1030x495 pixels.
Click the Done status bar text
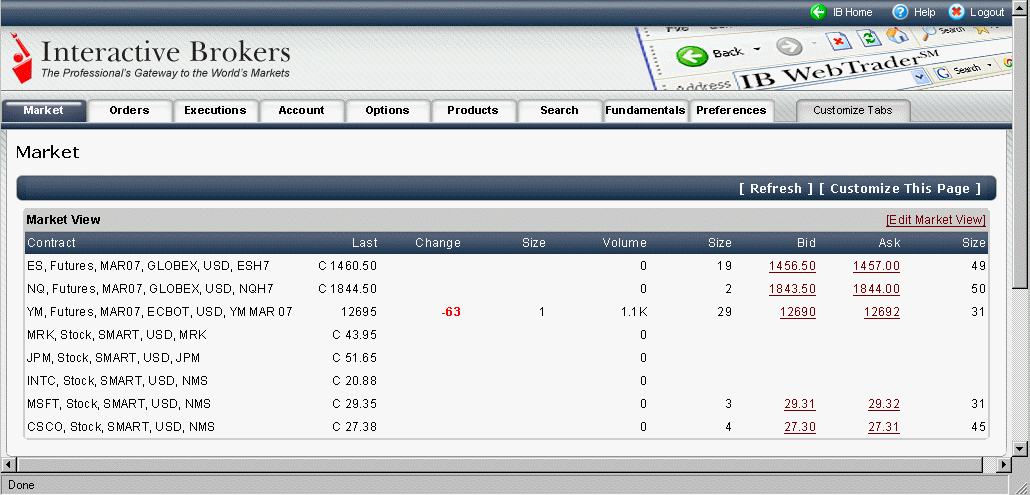coord(21,485)
